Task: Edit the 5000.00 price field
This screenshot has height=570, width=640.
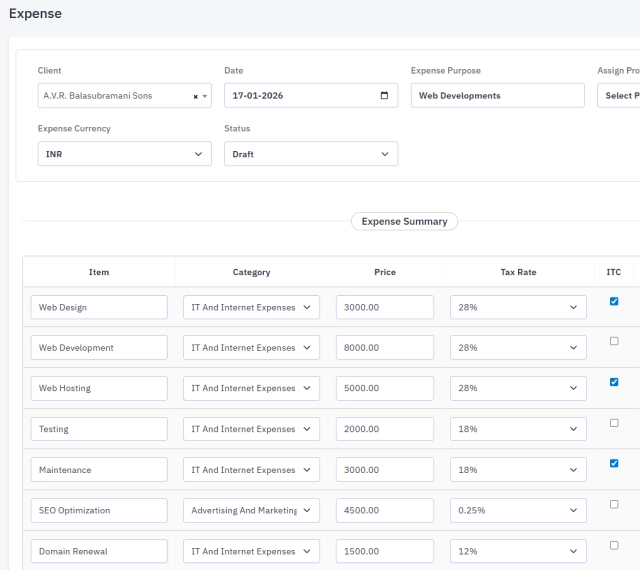Action: tap(385, 388)
